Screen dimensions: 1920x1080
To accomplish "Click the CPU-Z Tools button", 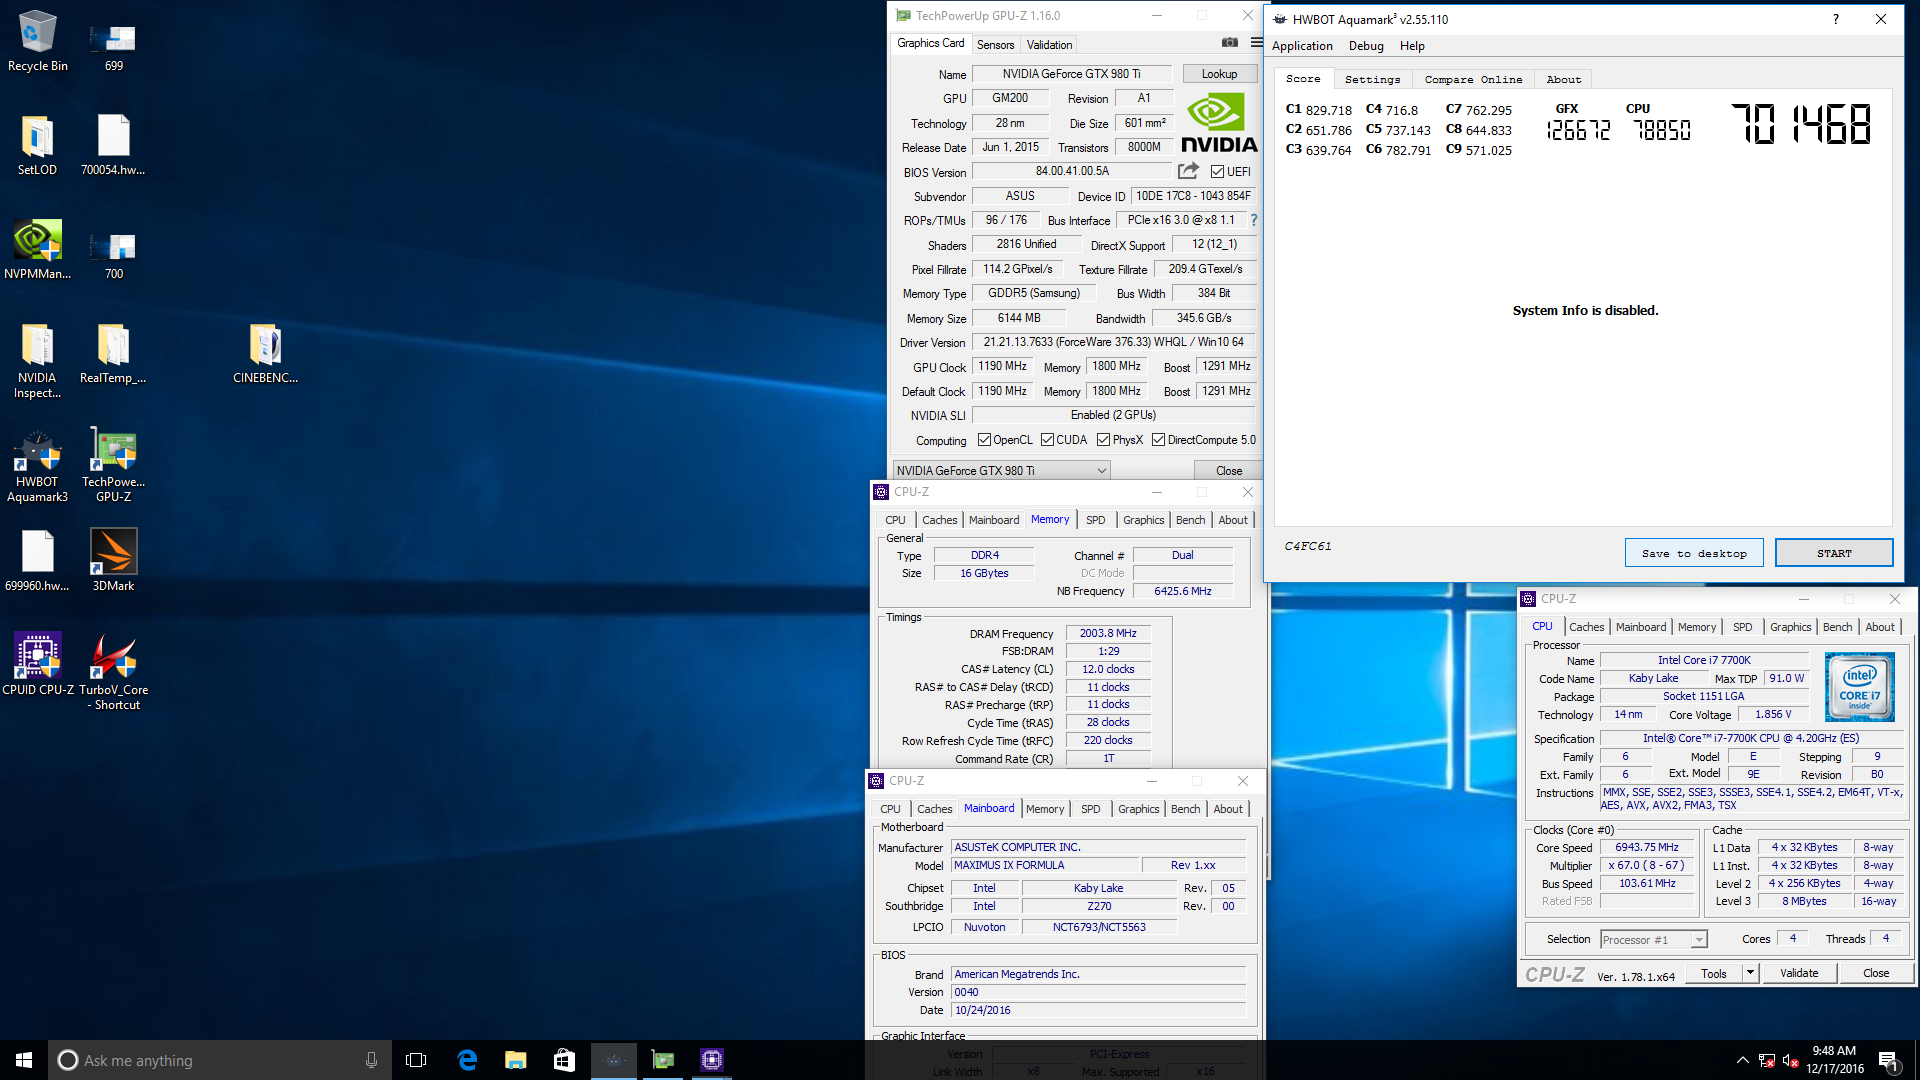I will tap(1714, 973).
